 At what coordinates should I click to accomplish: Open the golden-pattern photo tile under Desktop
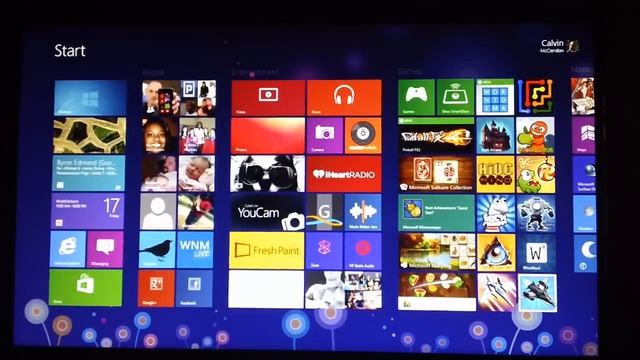89,136
